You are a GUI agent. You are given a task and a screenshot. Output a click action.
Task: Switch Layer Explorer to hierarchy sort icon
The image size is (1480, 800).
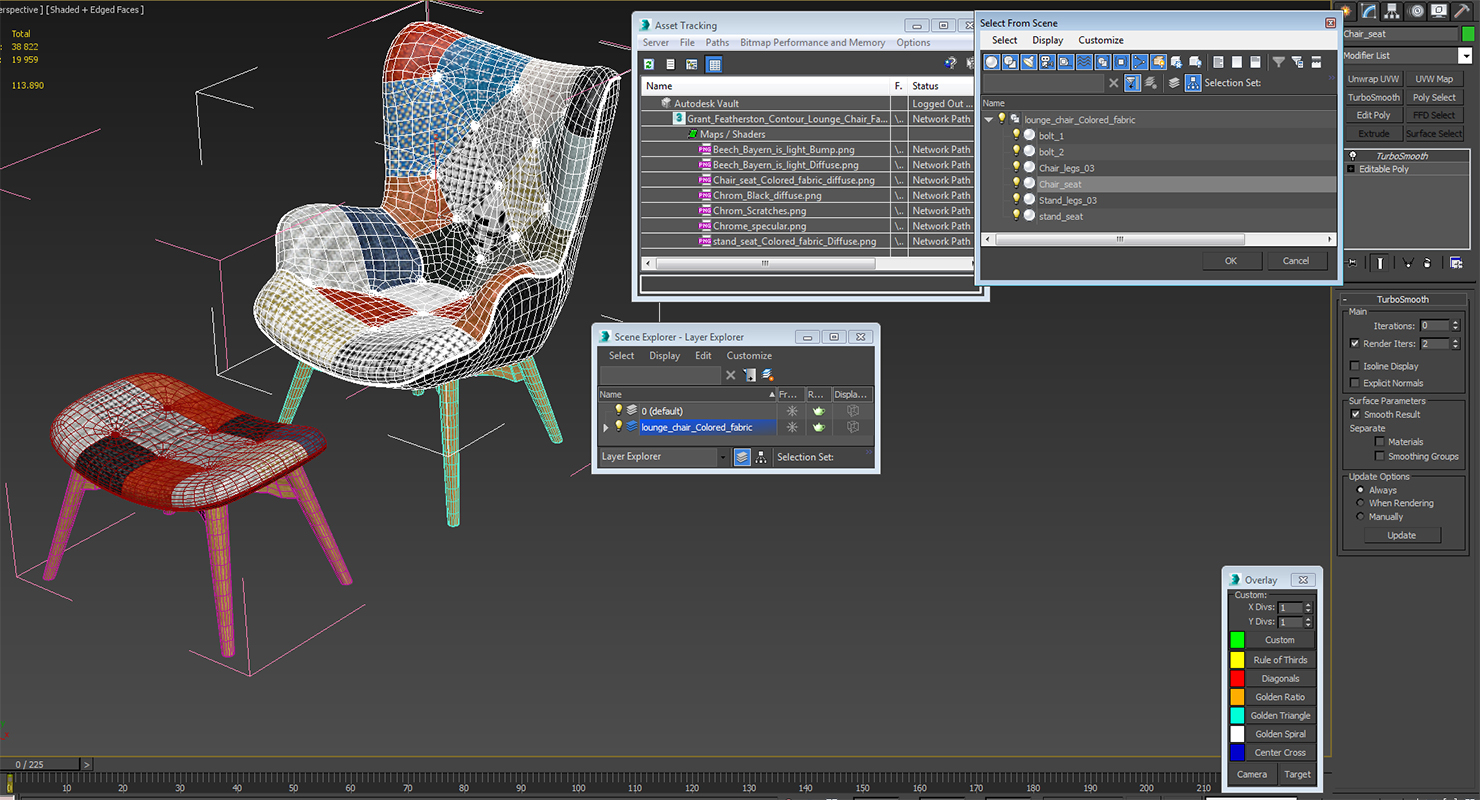coord(761,457)
